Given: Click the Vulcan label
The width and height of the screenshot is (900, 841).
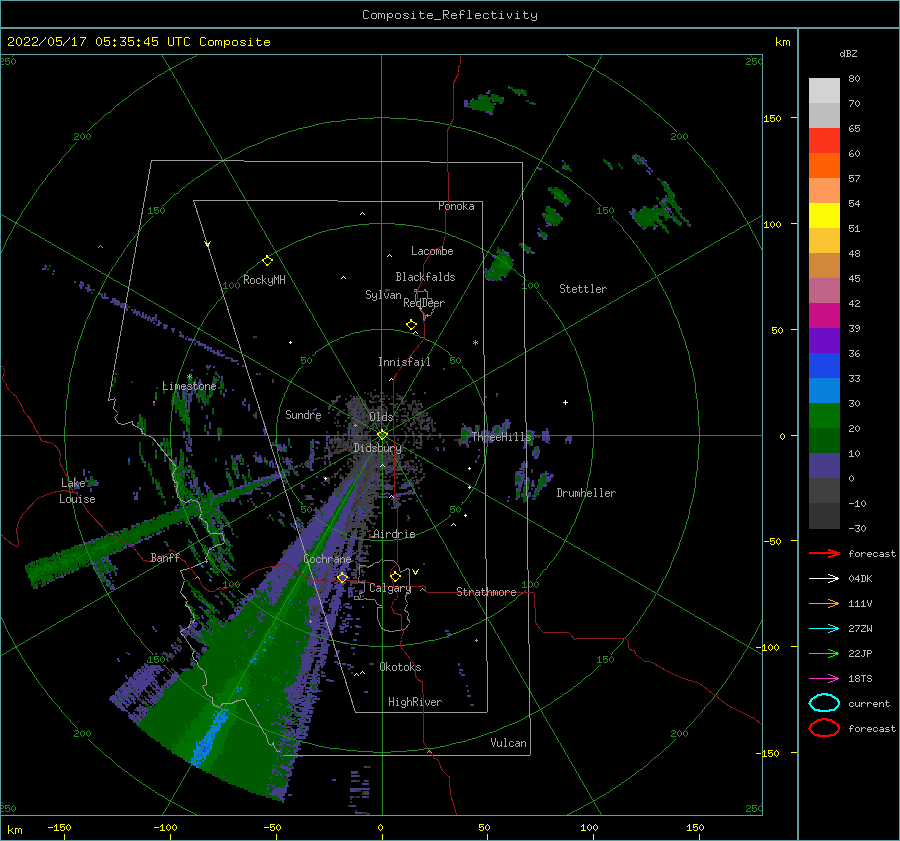Looking at the screenshot, I should tap(509, 743).
